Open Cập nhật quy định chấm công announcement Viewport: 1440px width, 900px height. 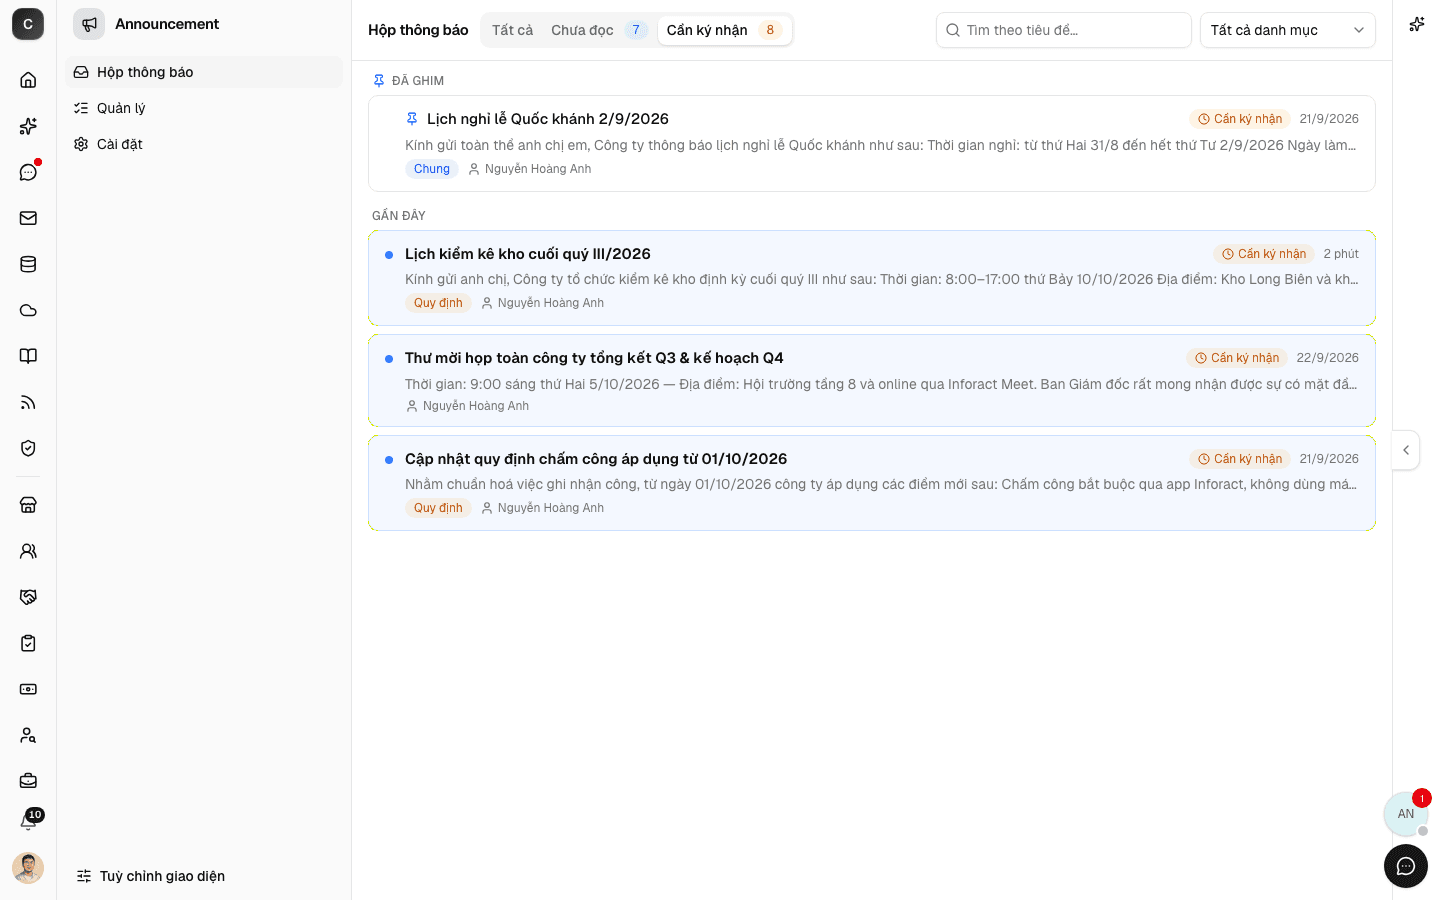pos(872,483)
